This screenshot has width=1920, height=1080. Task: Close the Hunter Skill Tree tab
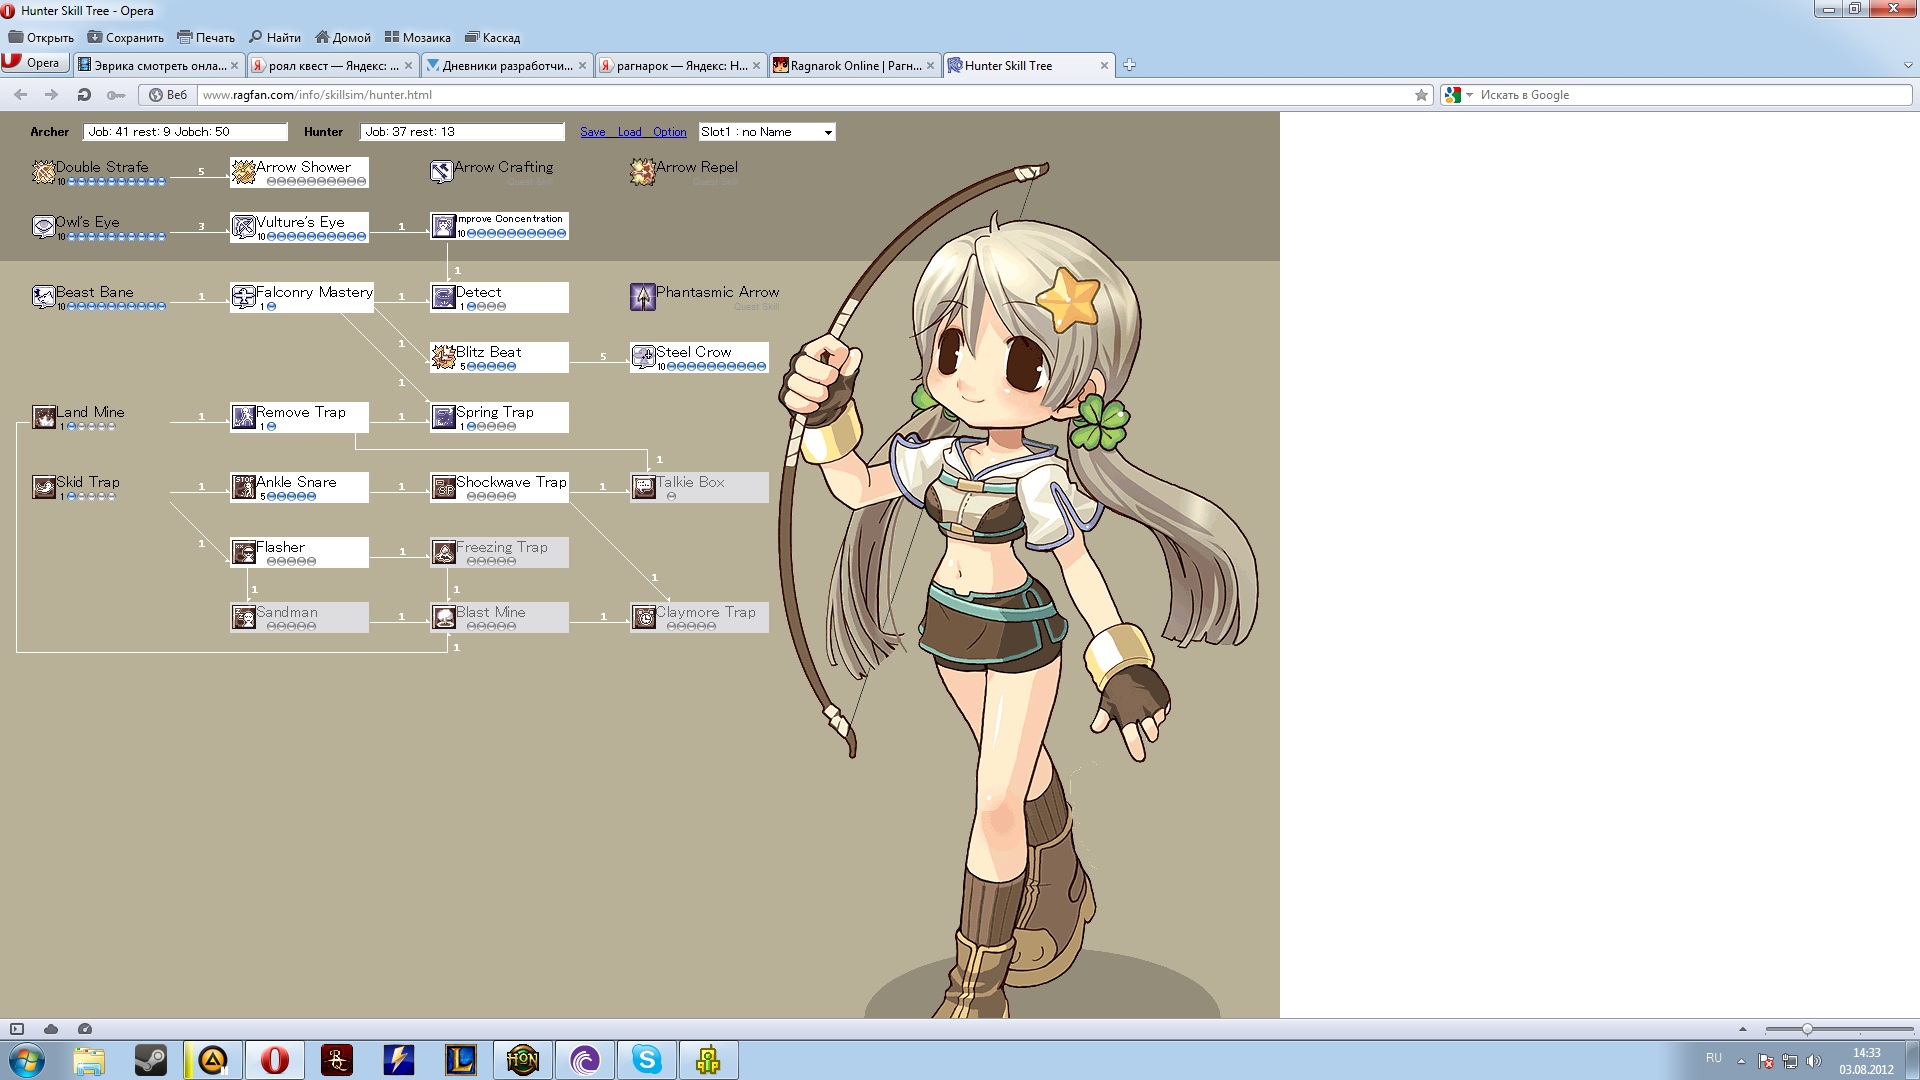(x=1104, y=66)
